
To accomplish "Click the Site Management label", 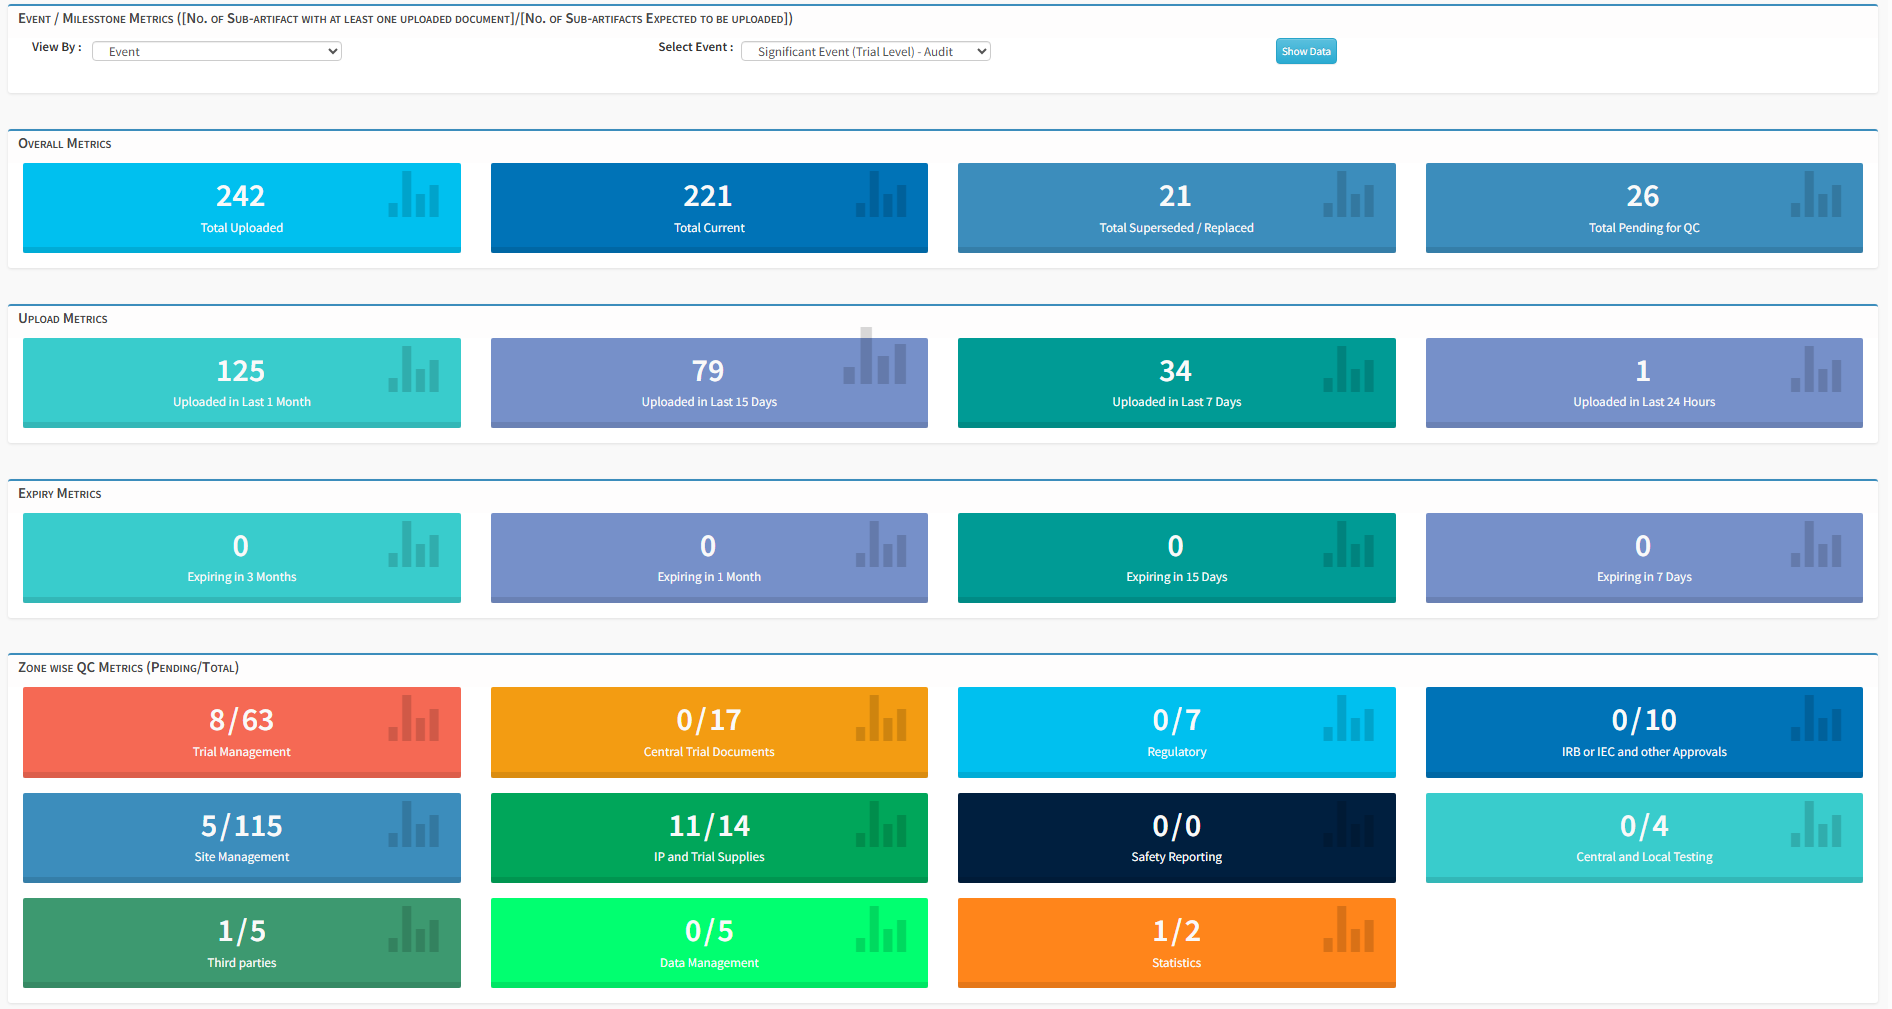I will (x=241, y=857).
